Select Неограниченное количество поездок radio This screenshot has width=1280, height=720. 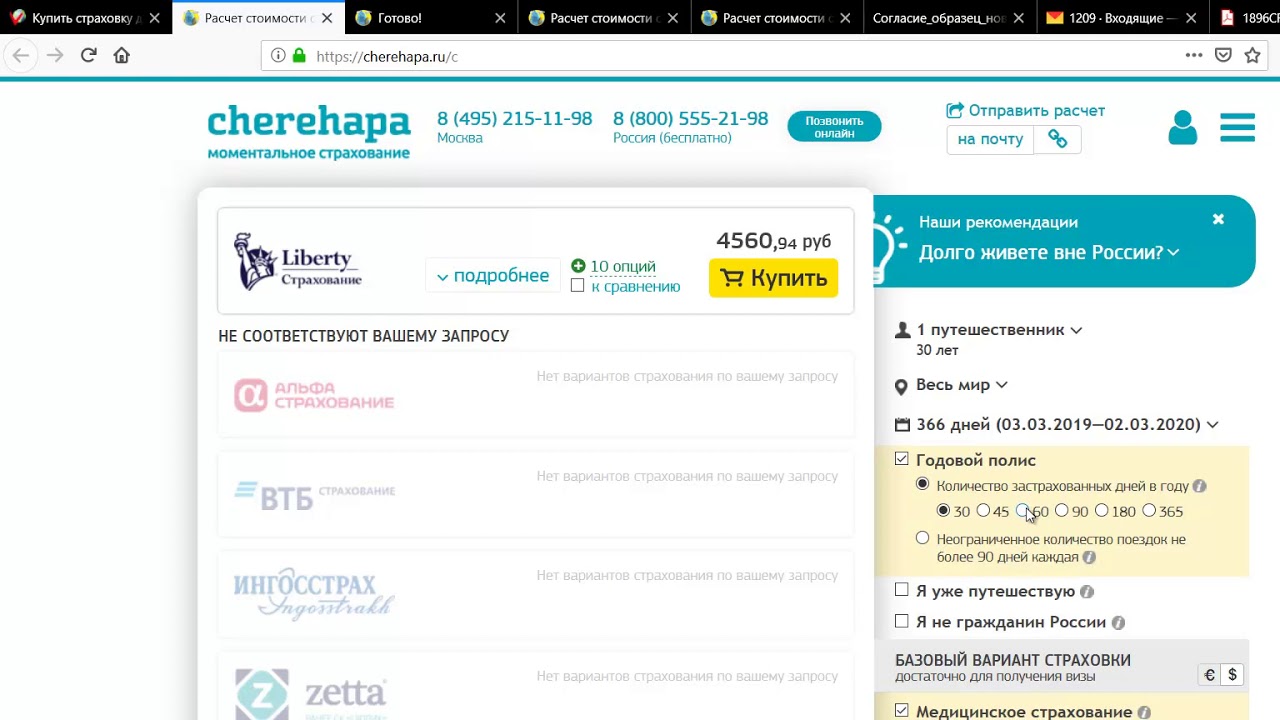pyautogui.click(x=923, y=538)
